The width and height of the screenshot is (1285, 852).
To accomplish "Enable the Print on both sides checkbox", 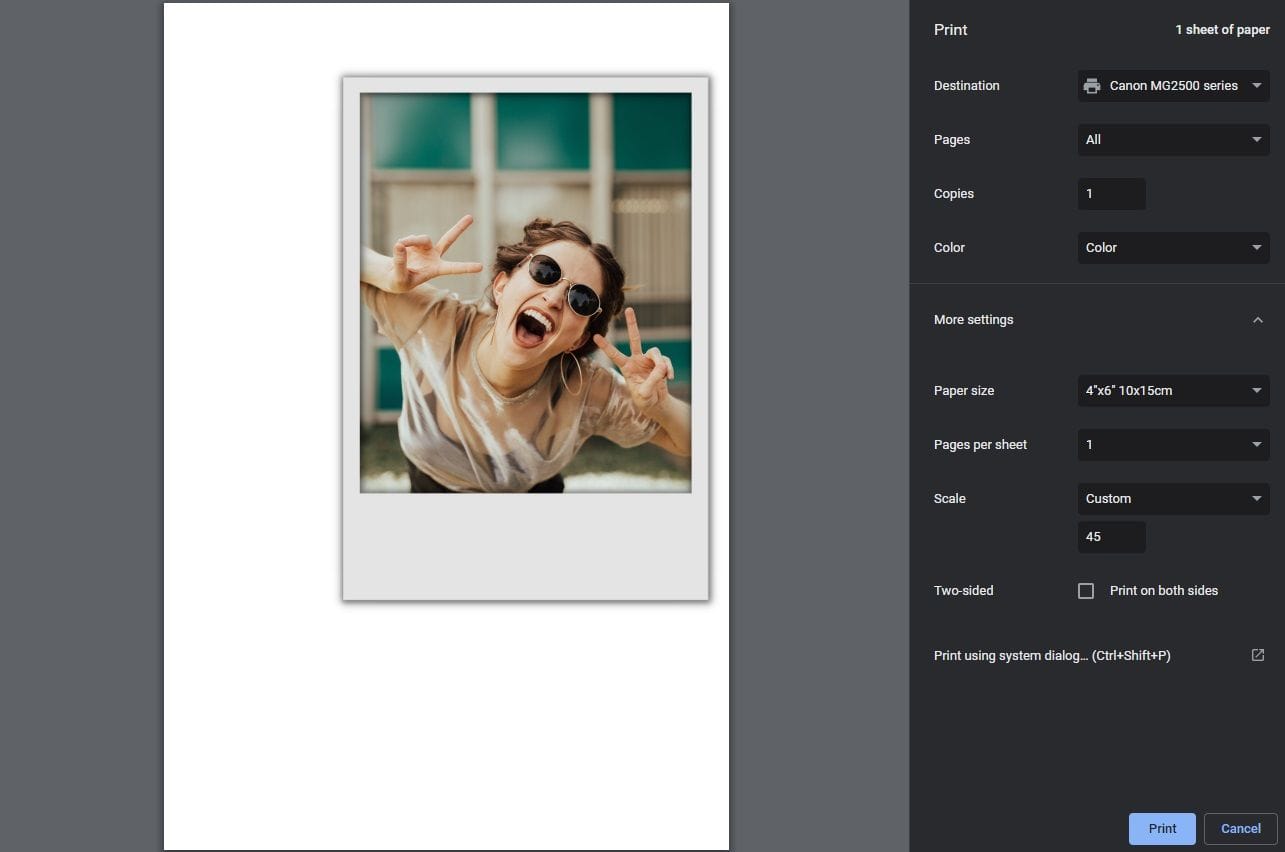I will (1086, 591).
